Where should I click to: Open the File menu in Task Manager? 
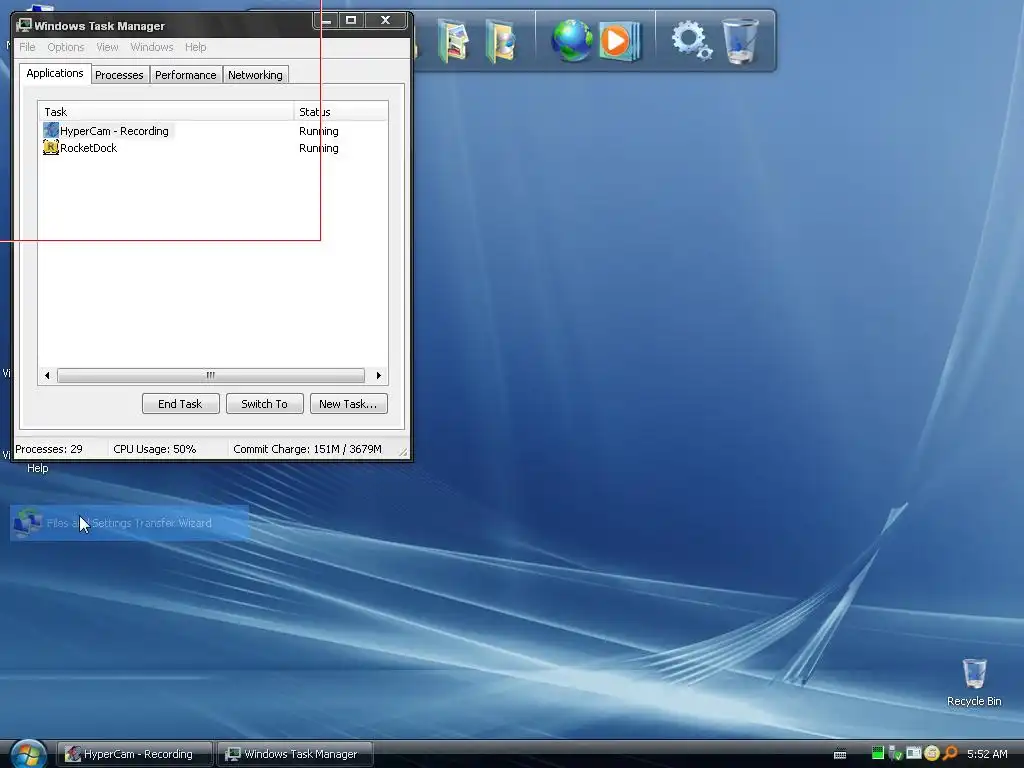[x=27, y=47]
